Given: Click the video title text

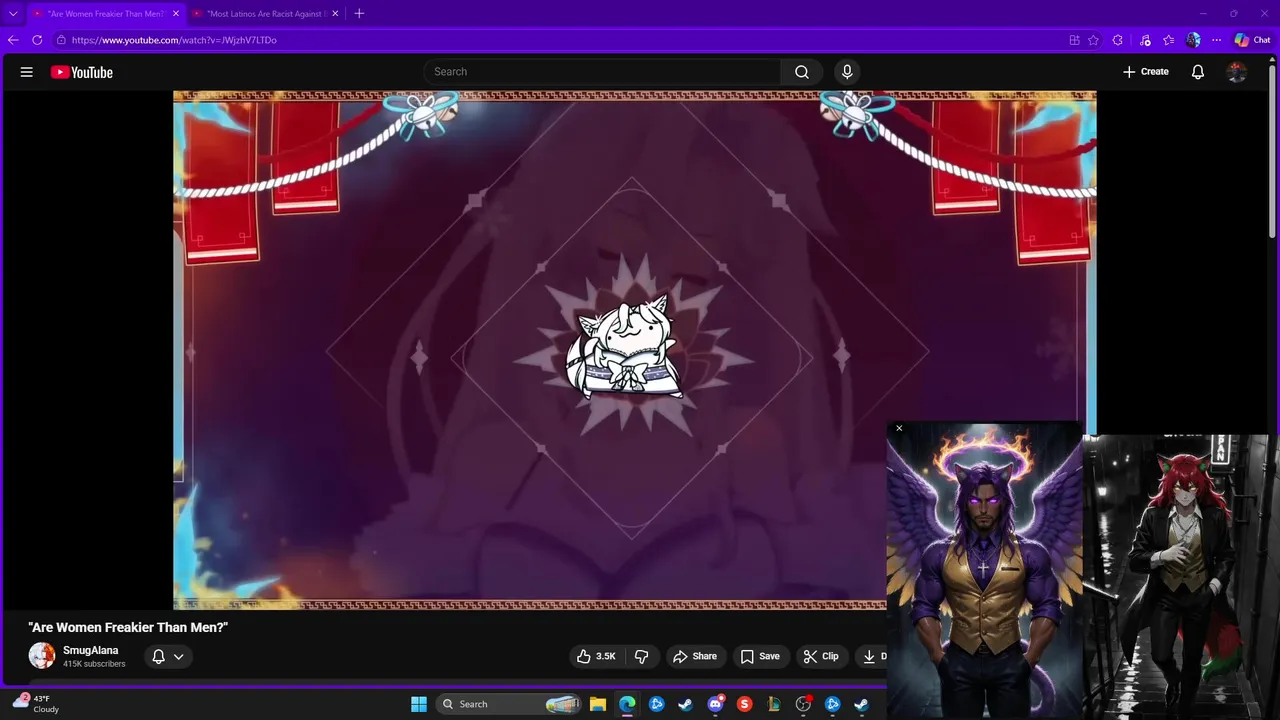Looking at the screenshot, I should 128,627.
